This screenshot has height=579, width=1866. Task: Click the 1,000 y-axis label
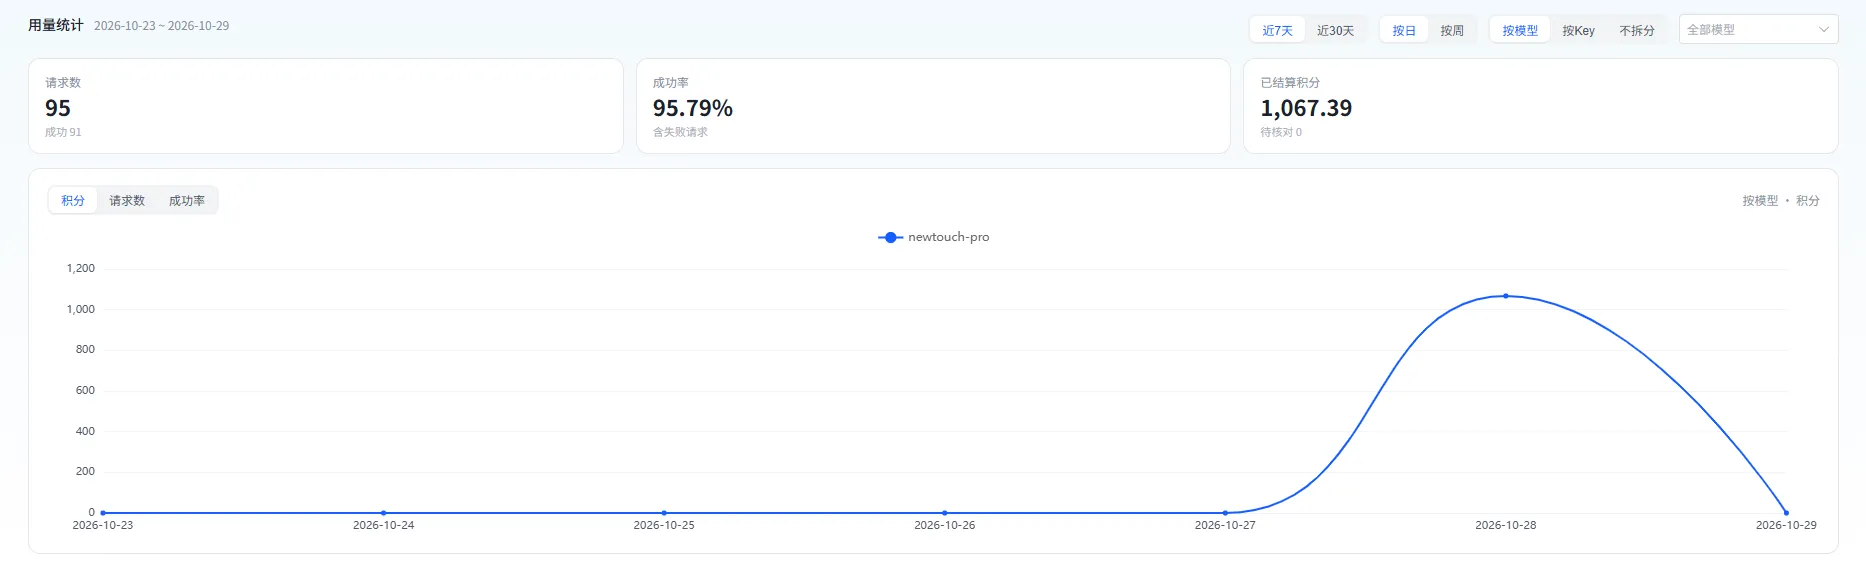pyautogui.click(x=81, y=309)
